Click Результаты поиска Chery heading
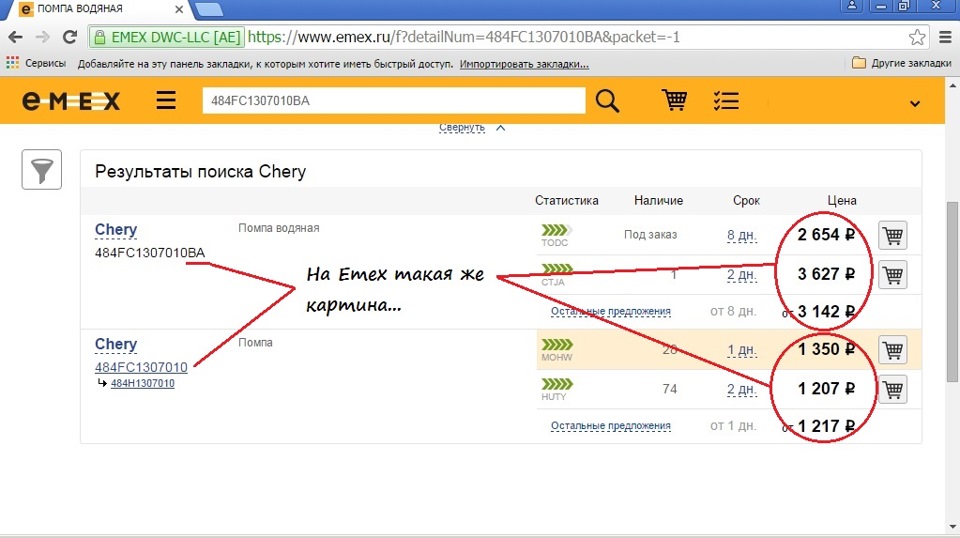This screenshot has height=538, width=960. (x=200, y=171)
